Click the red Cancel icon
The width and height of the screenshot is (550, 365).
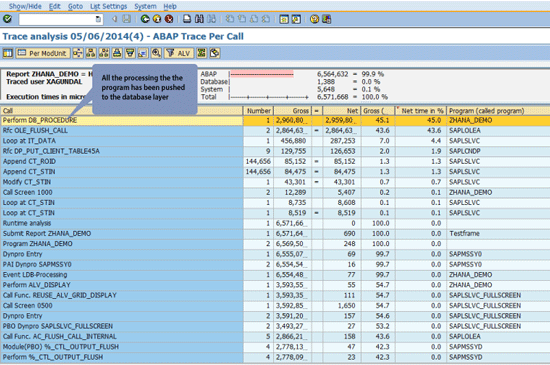[x=169, y=19]
